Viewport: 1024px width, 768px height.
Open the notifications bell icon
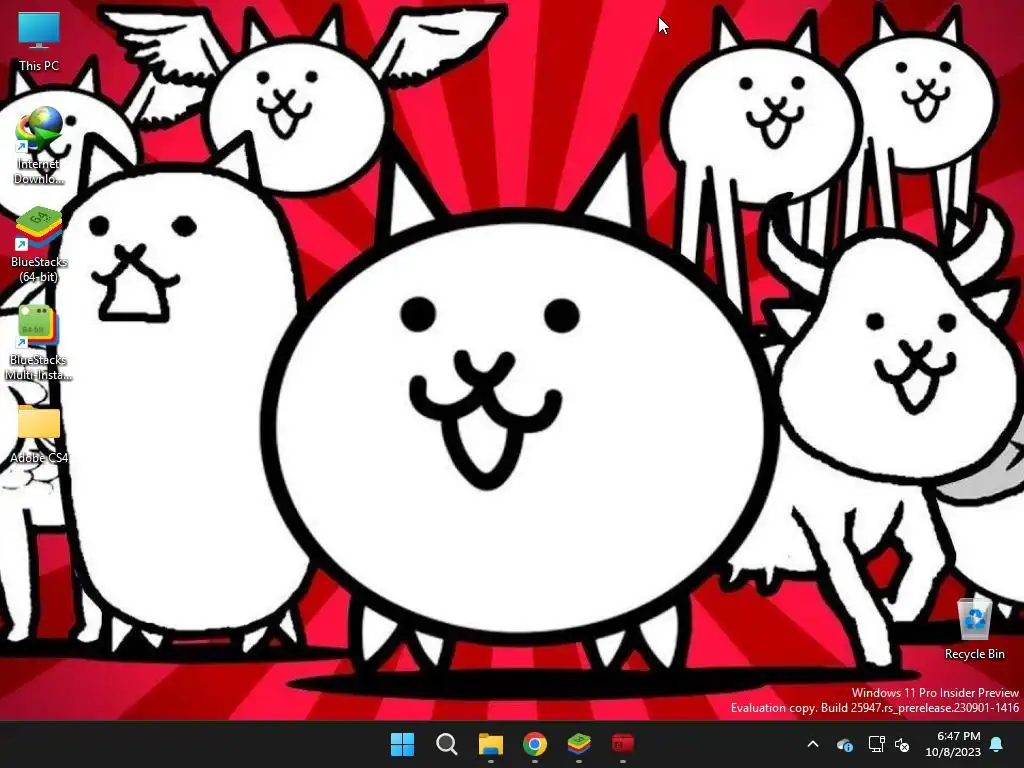pos(997,744)
